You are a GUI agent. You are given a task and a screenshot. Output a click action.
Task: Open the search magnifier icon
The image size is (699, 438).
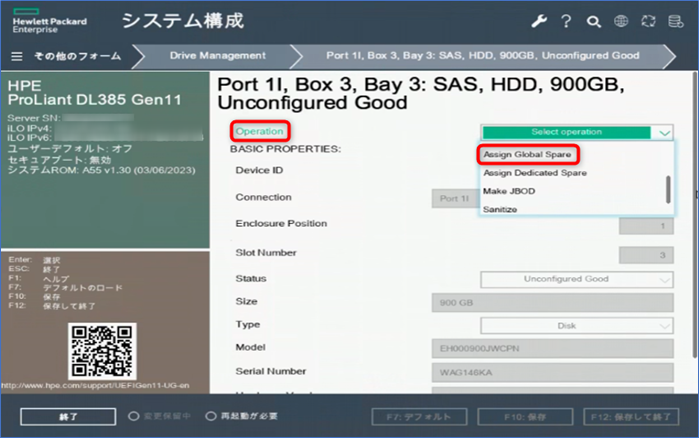593,21
